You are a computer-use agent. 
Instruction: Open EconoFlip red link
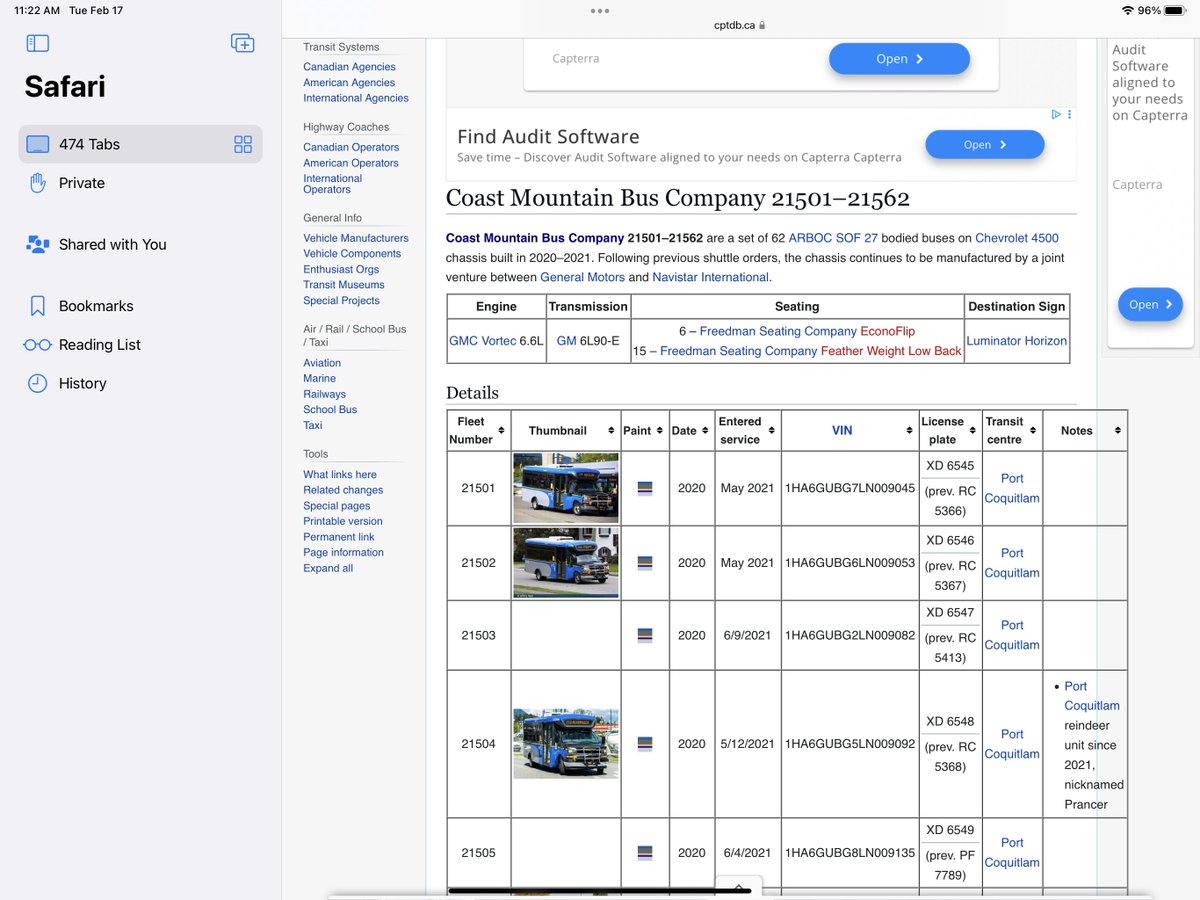887,331
